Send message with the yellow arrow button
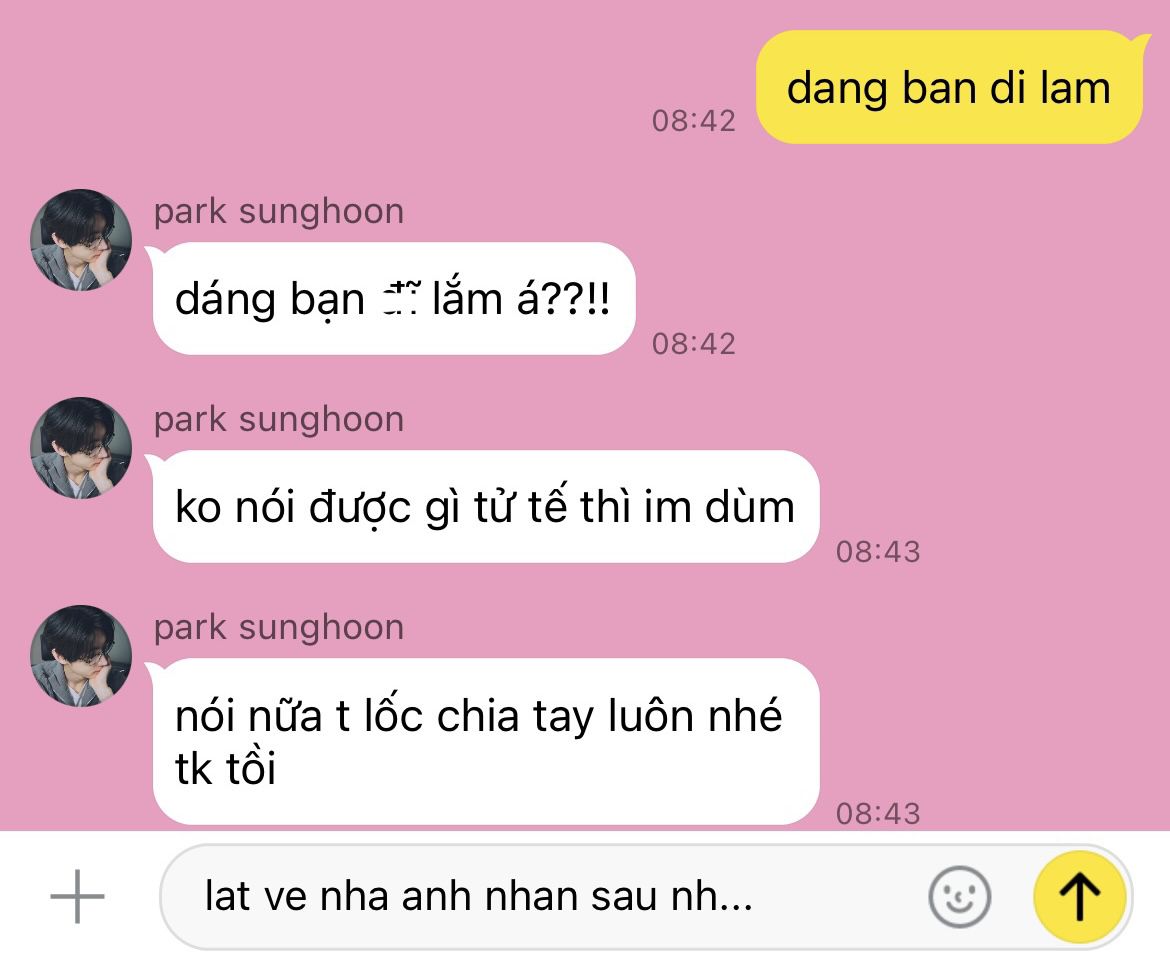This screenshot has width=1170, height=970. [1080, 897]
